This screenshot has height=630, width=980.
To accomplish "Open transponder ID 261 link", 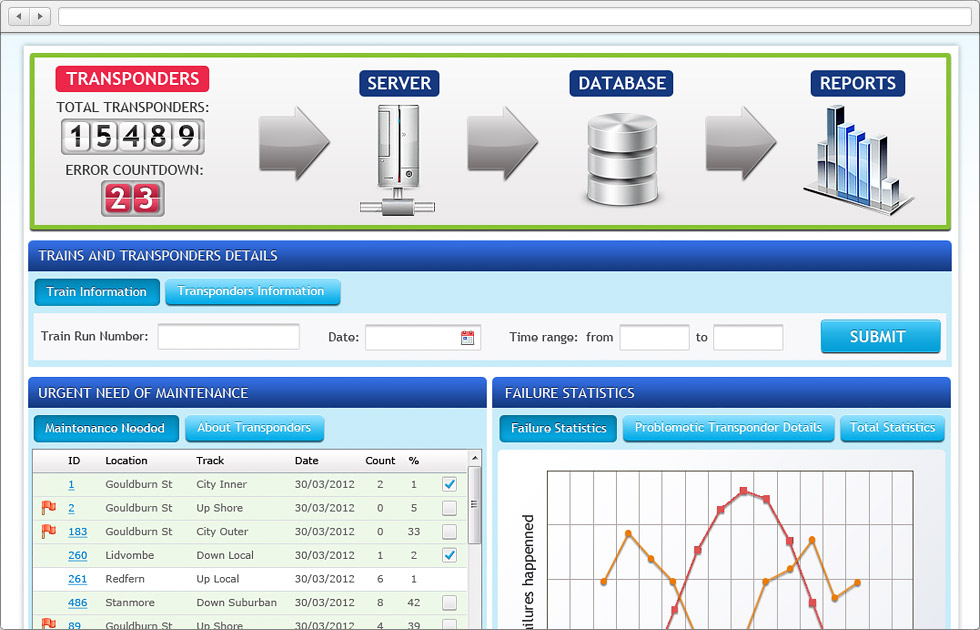I will point(78,579).
